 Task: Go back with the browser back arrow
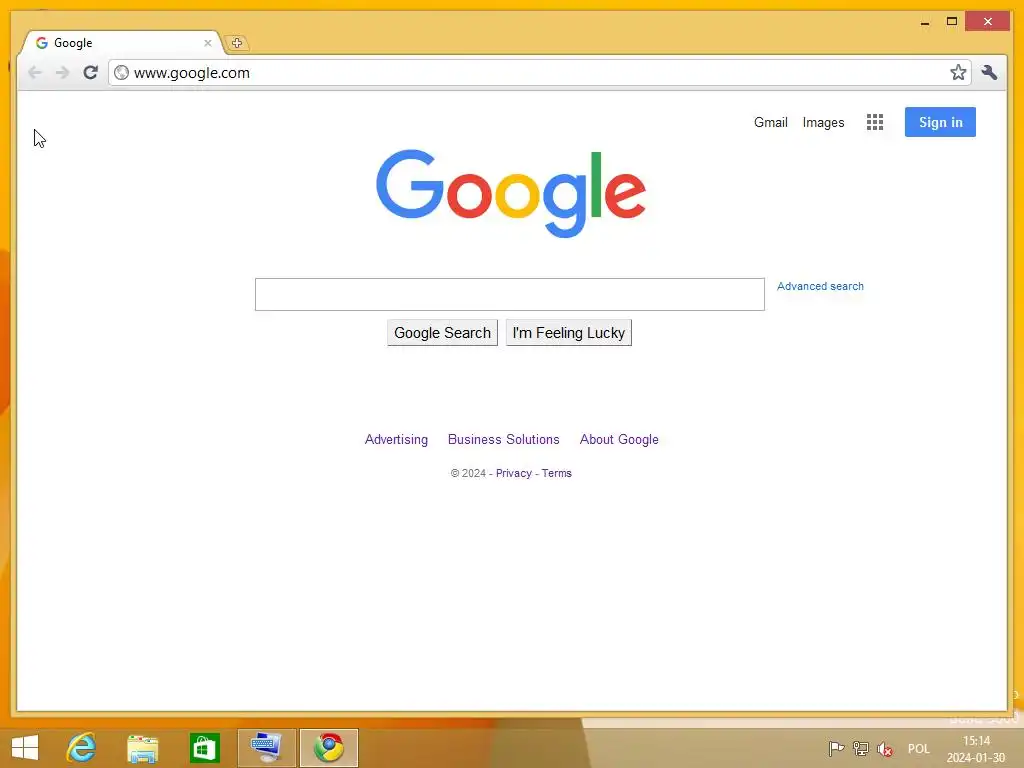pos(35,72)
